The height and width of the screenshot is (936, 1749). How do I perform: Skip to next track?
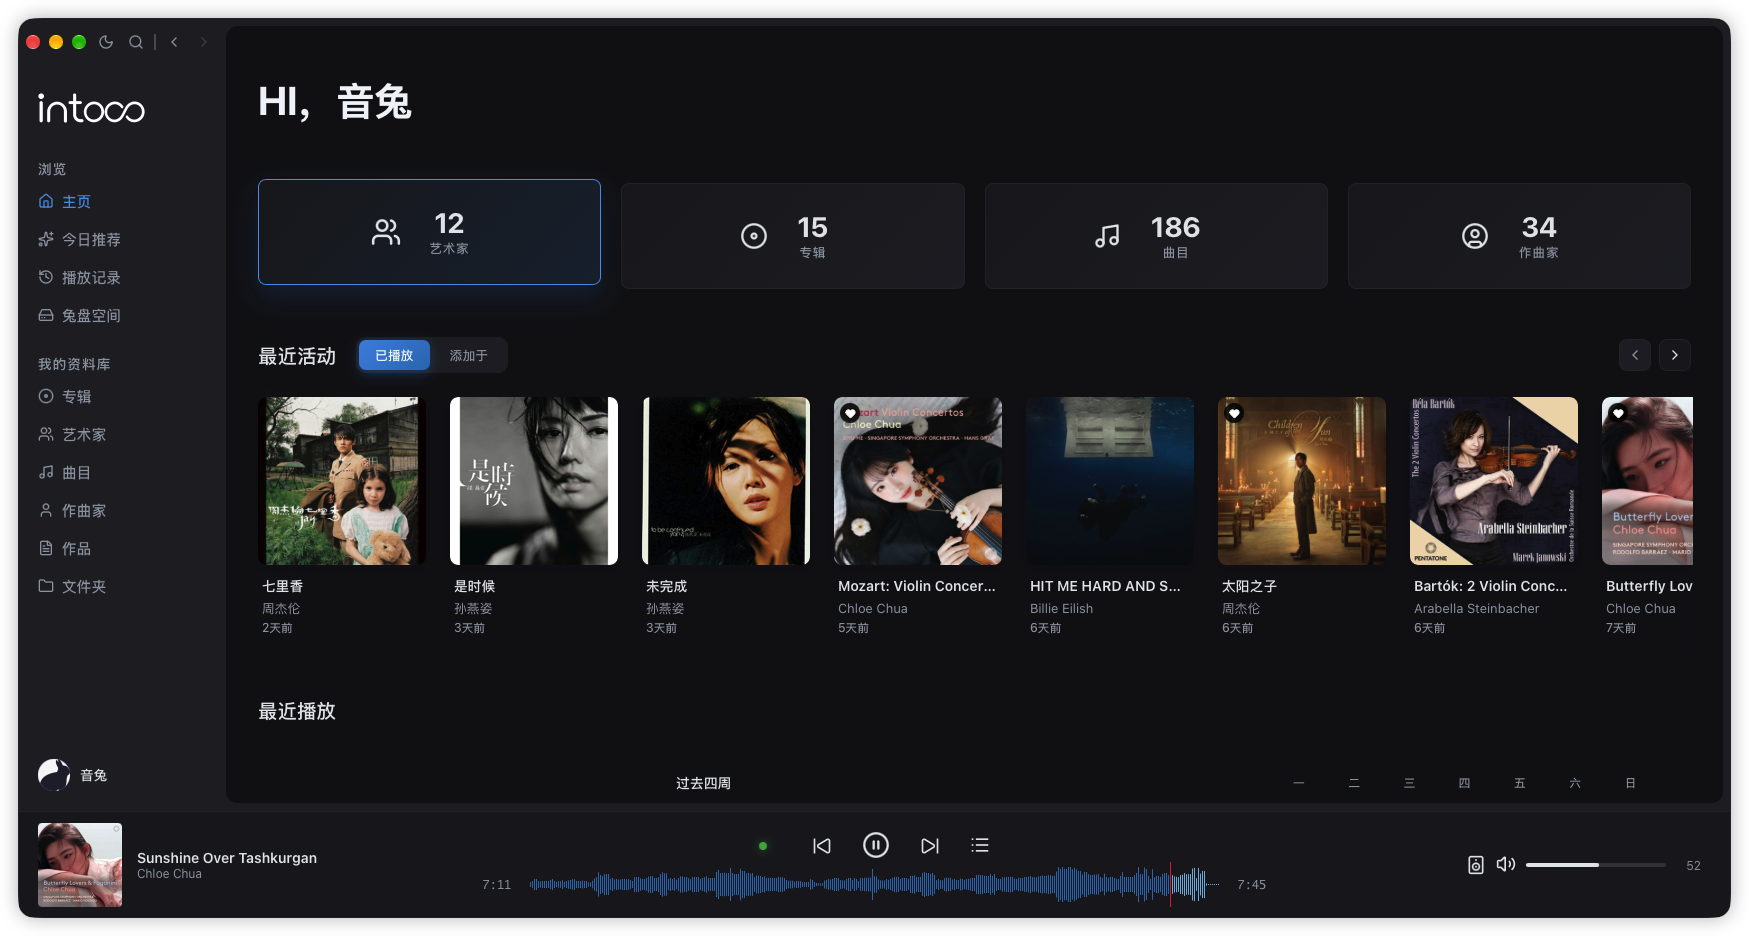coord(930,846)
